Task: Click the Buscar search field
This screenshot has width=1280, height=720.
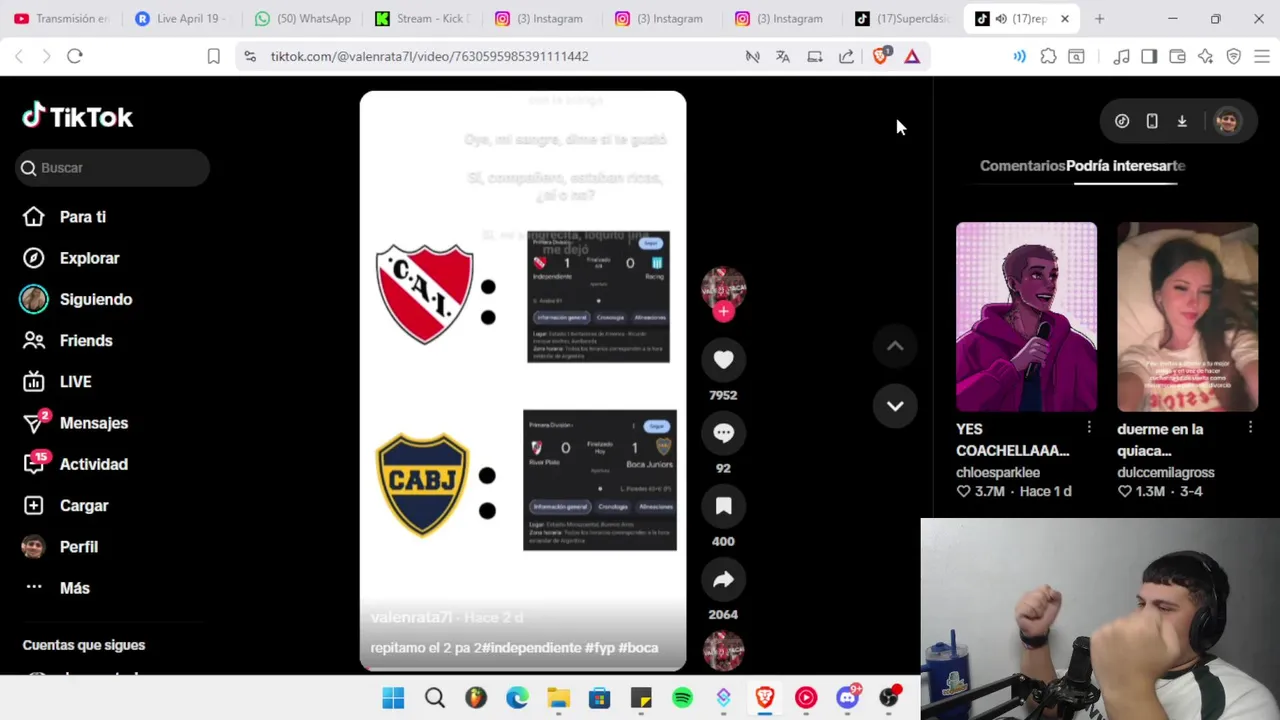Action: tap(112, 168)
